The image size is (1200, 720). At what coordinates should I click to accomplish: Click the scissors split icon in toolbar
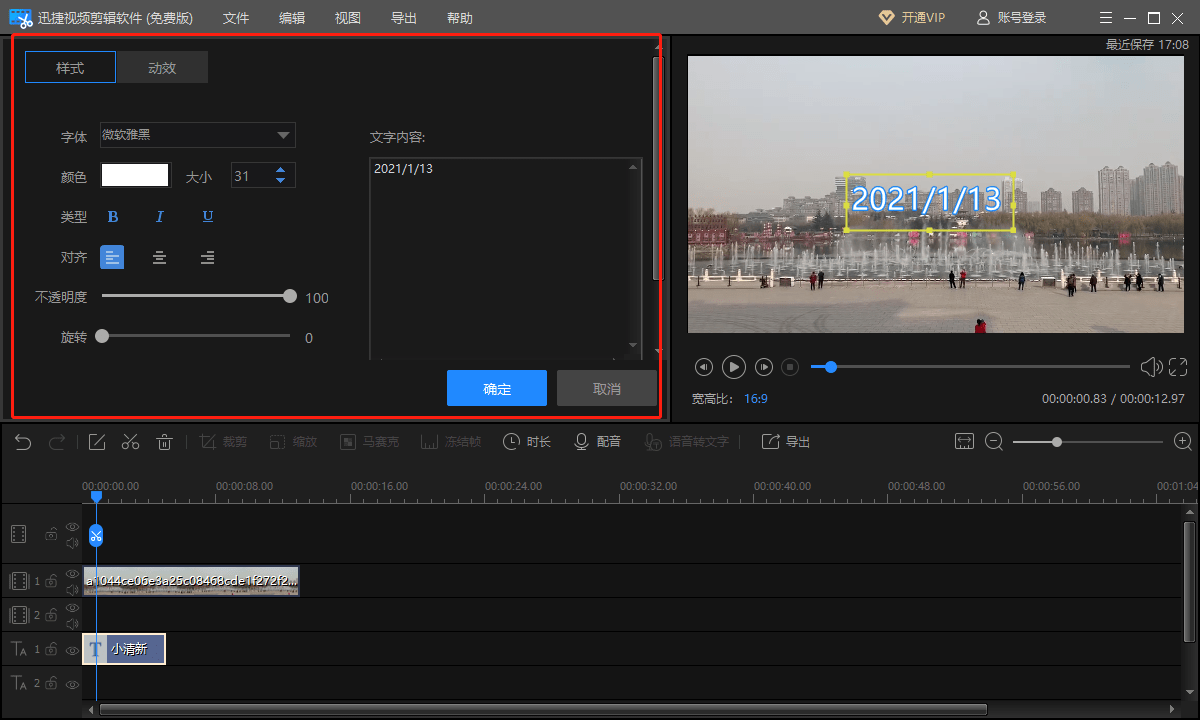(130, 442)
